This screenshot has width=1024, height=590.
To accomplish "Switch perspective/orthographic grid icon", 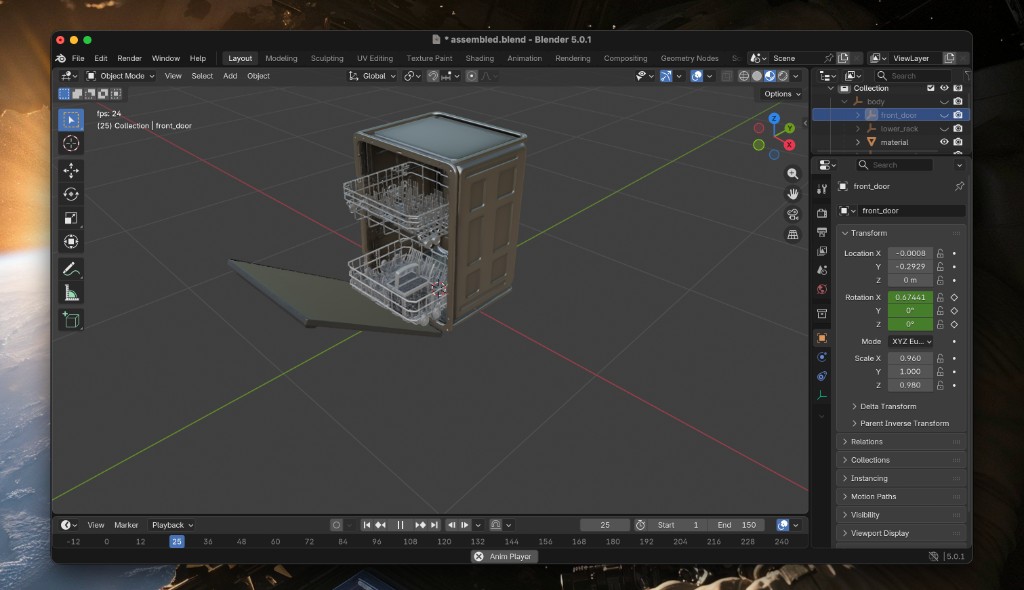I will (x=792, y=235).
